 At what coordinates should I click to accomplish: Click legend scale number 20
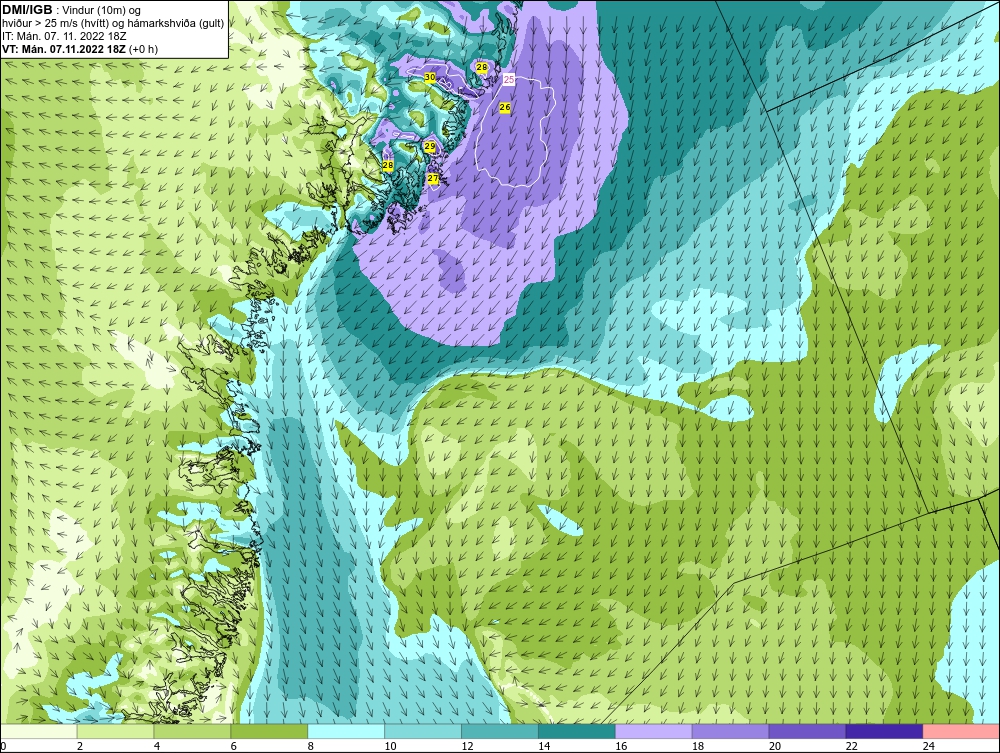pos(775,746)
